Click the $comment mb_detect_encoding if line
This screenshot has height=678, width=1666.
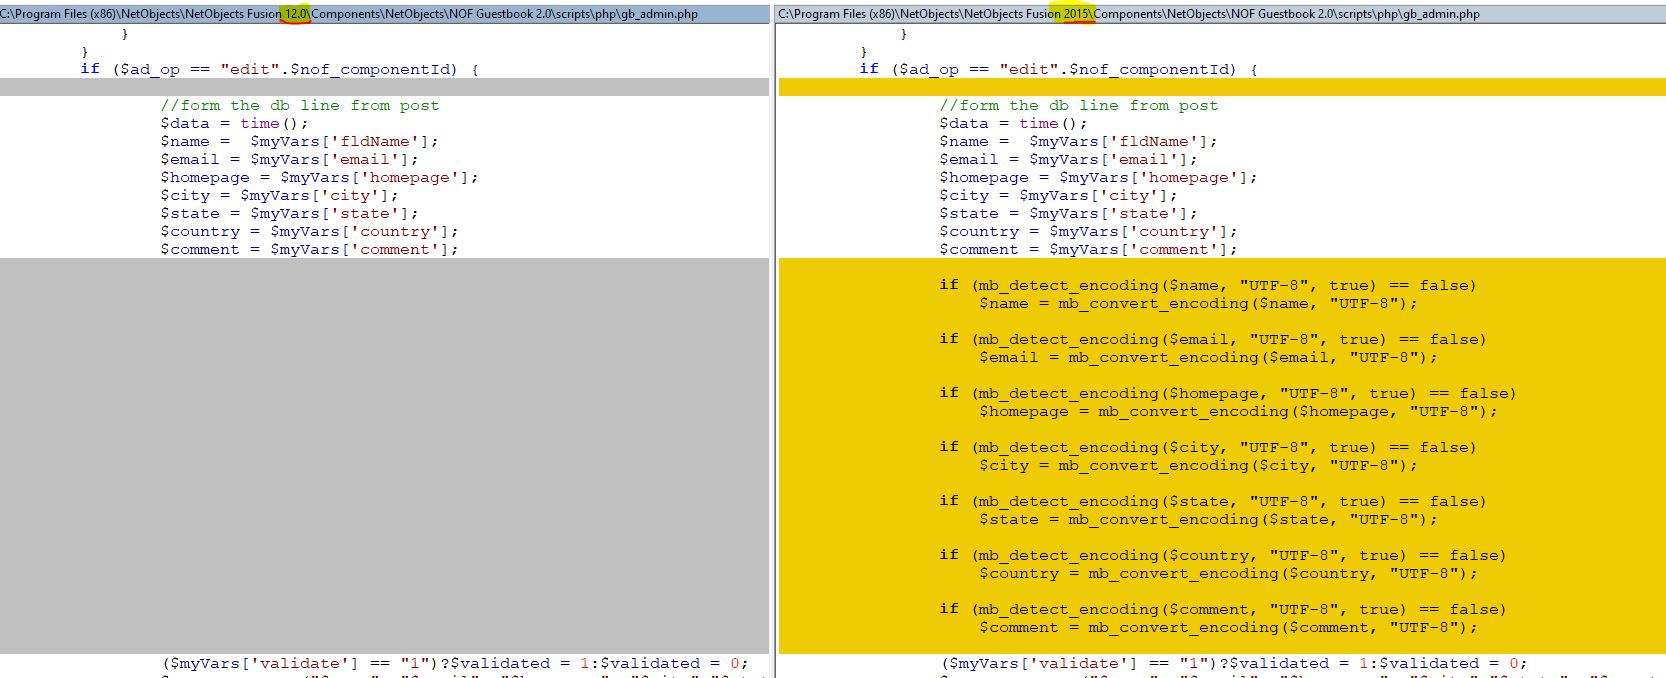(x=1222, y=610)
